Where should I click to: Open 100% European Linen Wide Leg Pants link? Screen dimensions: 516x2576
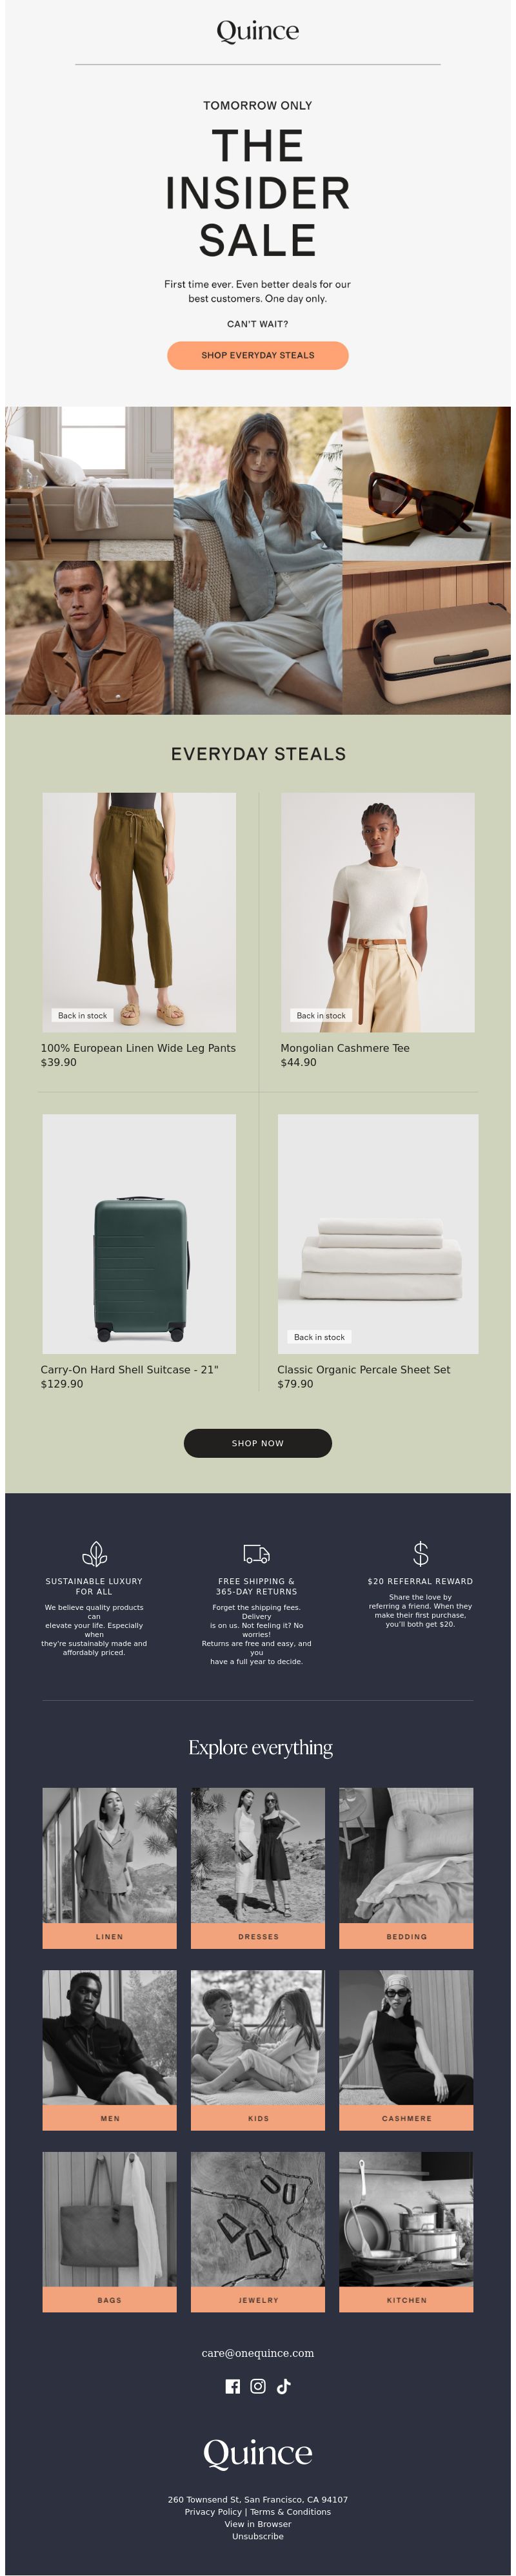(138, 1048)
